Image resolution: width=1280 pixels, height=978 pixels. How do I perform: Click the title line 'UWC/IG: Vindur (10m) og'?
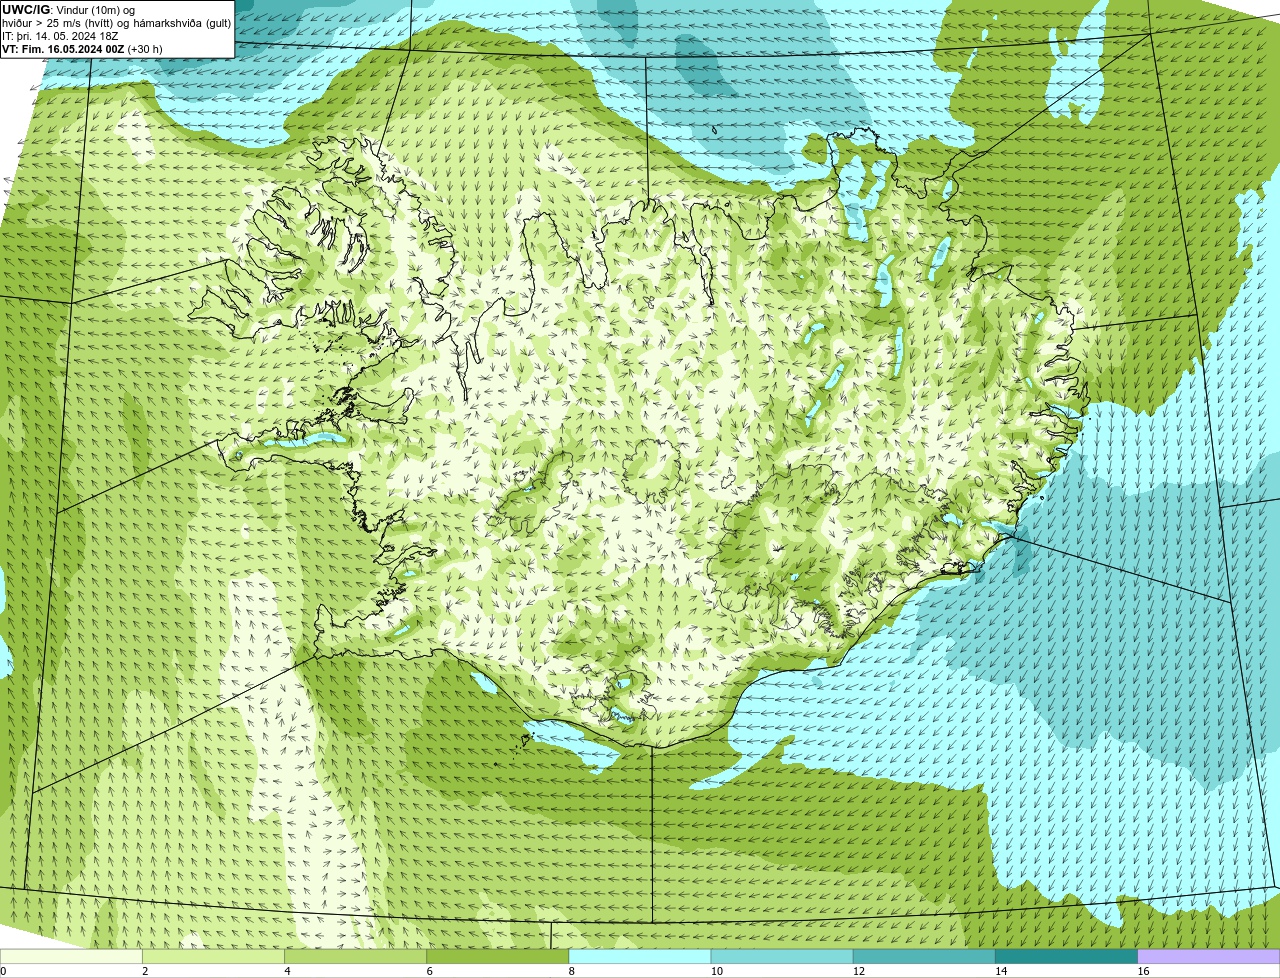click(x=69, y=9)
